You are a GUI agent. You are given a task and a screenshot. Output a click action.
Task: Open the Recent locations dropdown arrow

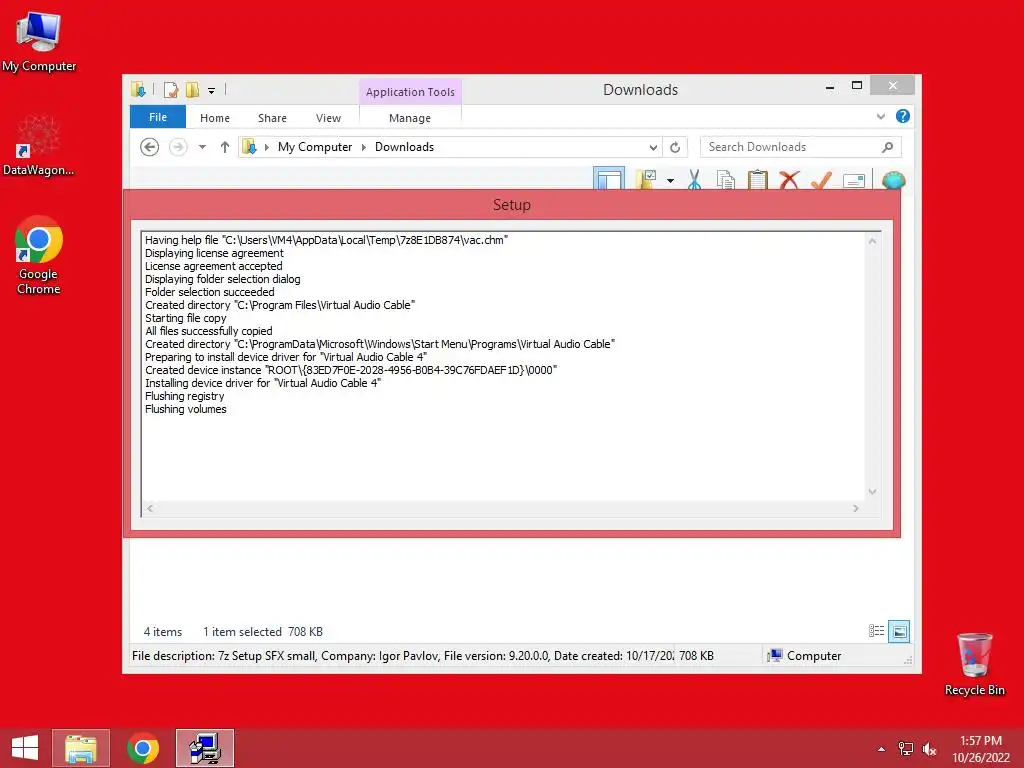point(202,147)
